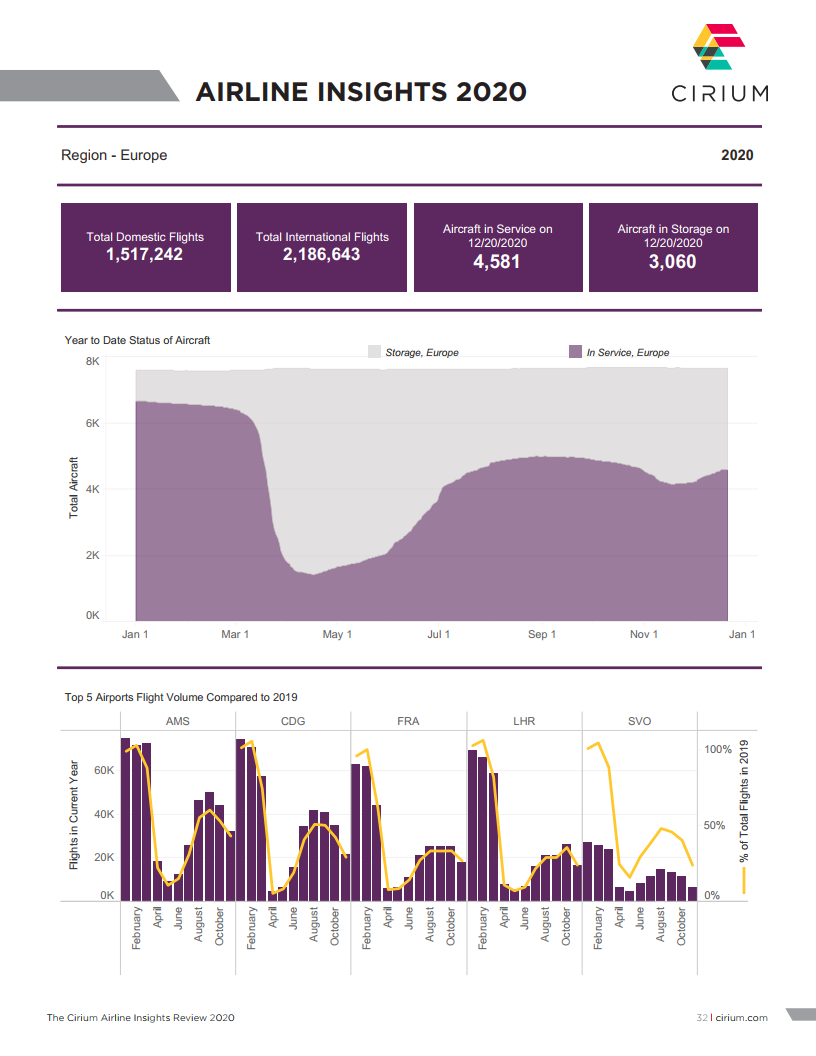
Task: Click the Region - Europe label
Action: click(114, 155)
